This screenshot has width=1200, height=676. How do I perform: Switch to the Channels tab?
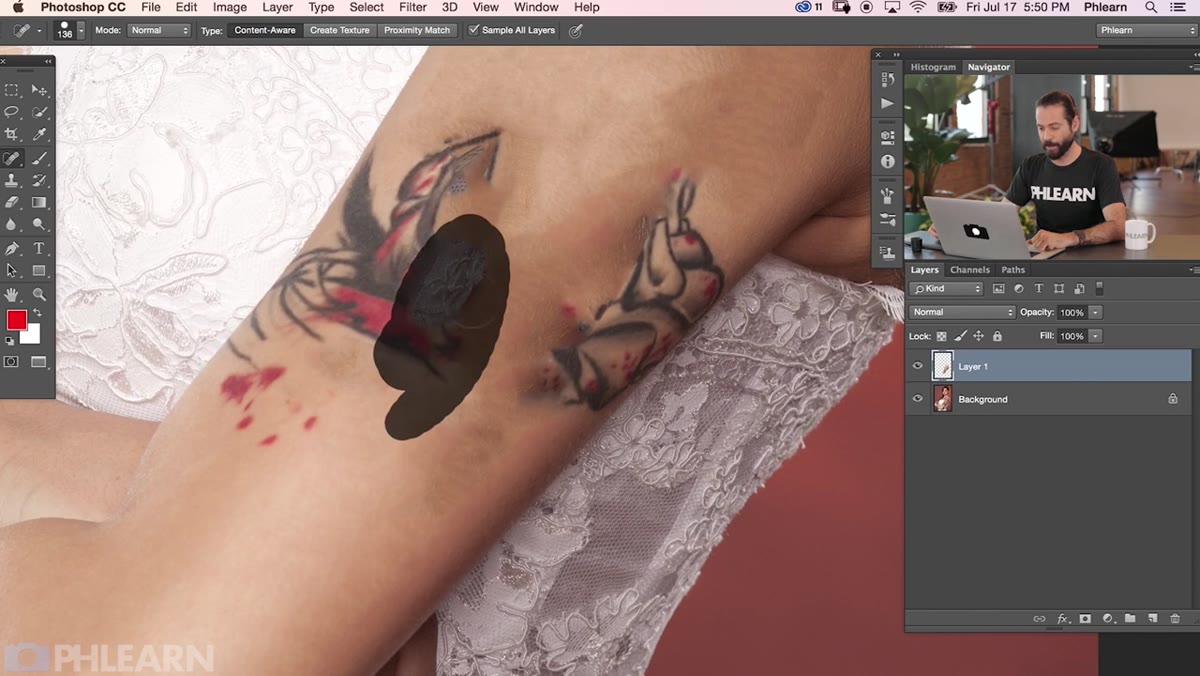[969, 270]
